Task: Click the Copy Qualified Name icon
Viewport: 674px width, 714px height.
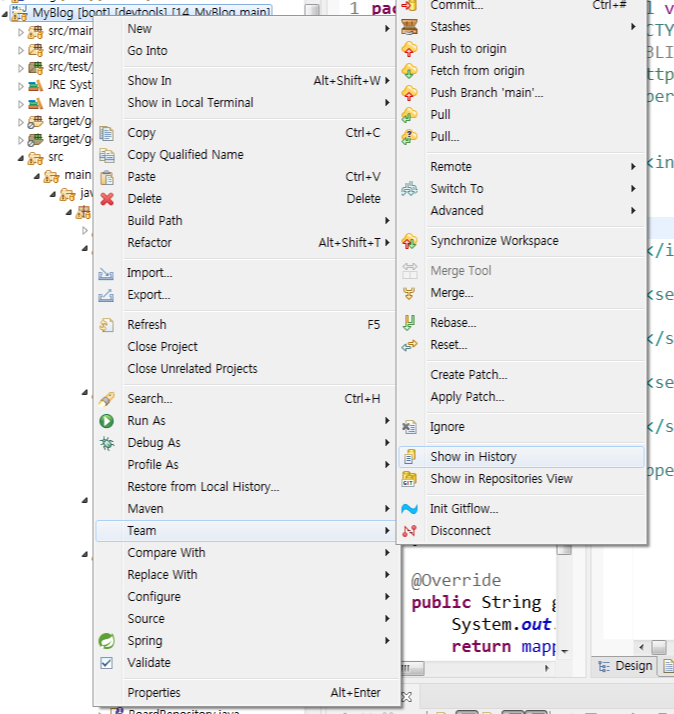Action: point(107,155)
